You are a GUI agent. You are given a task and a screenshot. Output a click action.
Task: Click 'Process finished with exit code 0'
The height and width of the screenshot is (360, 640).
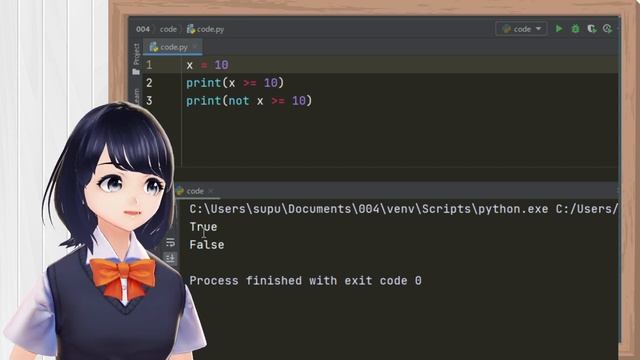pos(305,281)
